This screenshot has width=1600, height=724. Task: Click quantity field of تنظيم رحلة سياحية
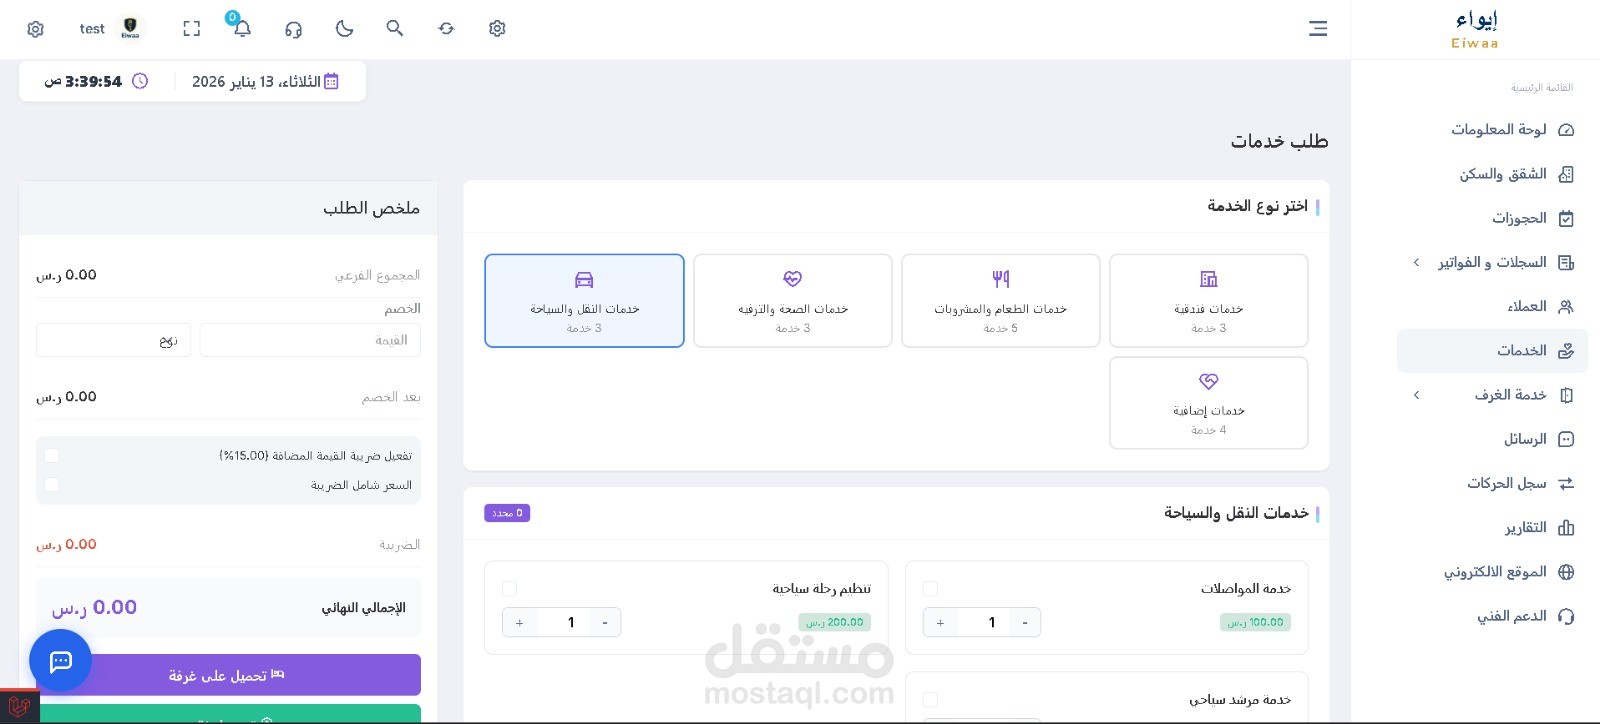pos(562,622)
